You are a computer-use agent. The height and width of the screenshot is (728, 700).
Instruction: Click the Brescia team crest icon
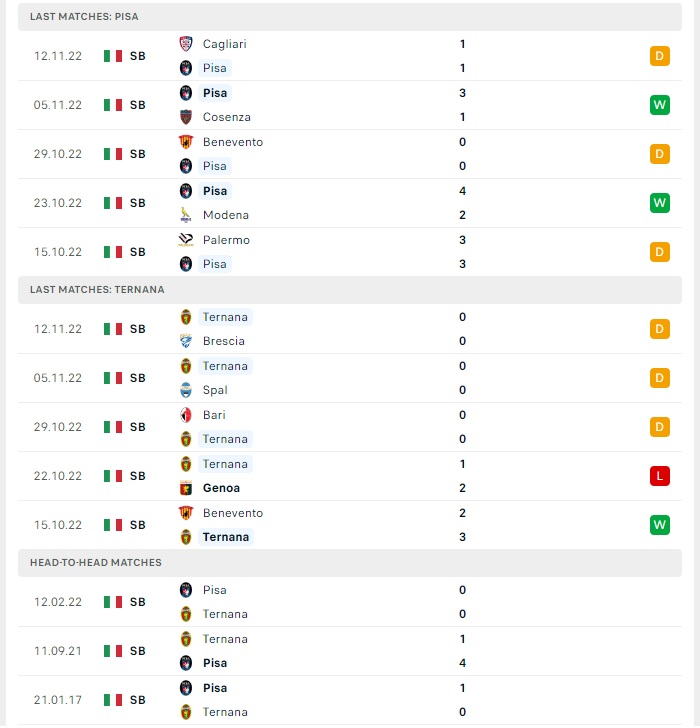point(186,341)
